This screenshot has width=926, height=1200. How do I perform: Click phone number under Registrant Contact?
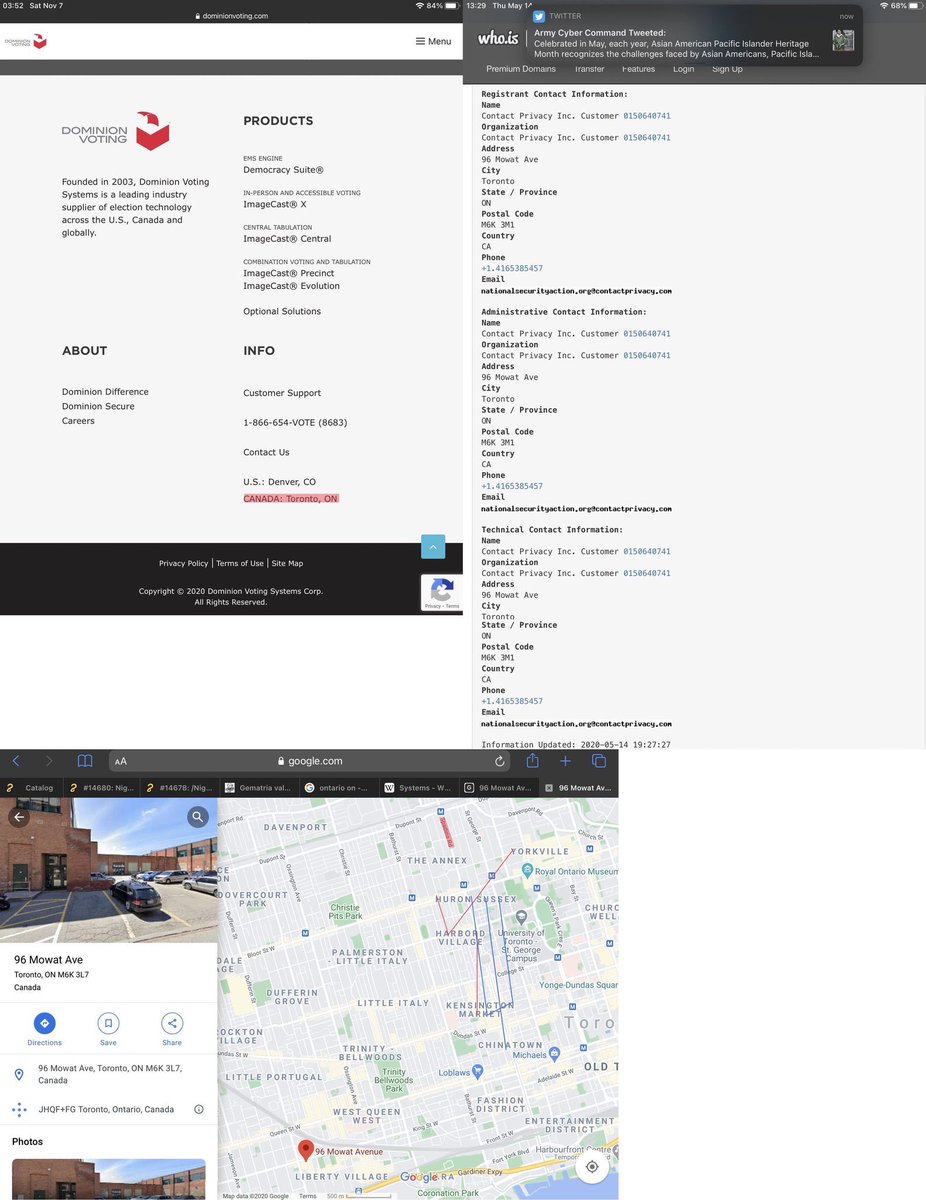coord(512,268)
